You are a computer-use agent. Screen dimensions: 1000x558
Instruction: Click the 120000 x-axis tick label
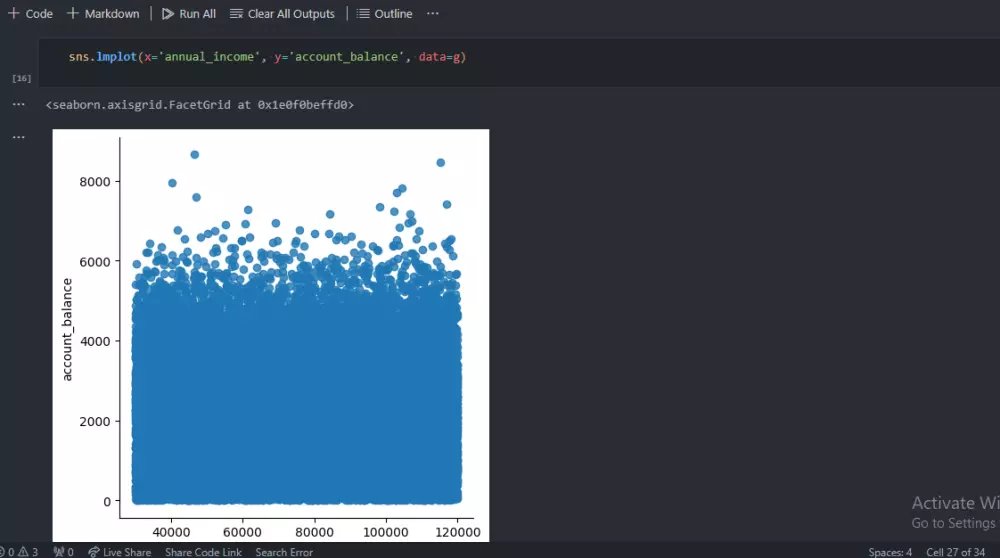click(457, 532)
